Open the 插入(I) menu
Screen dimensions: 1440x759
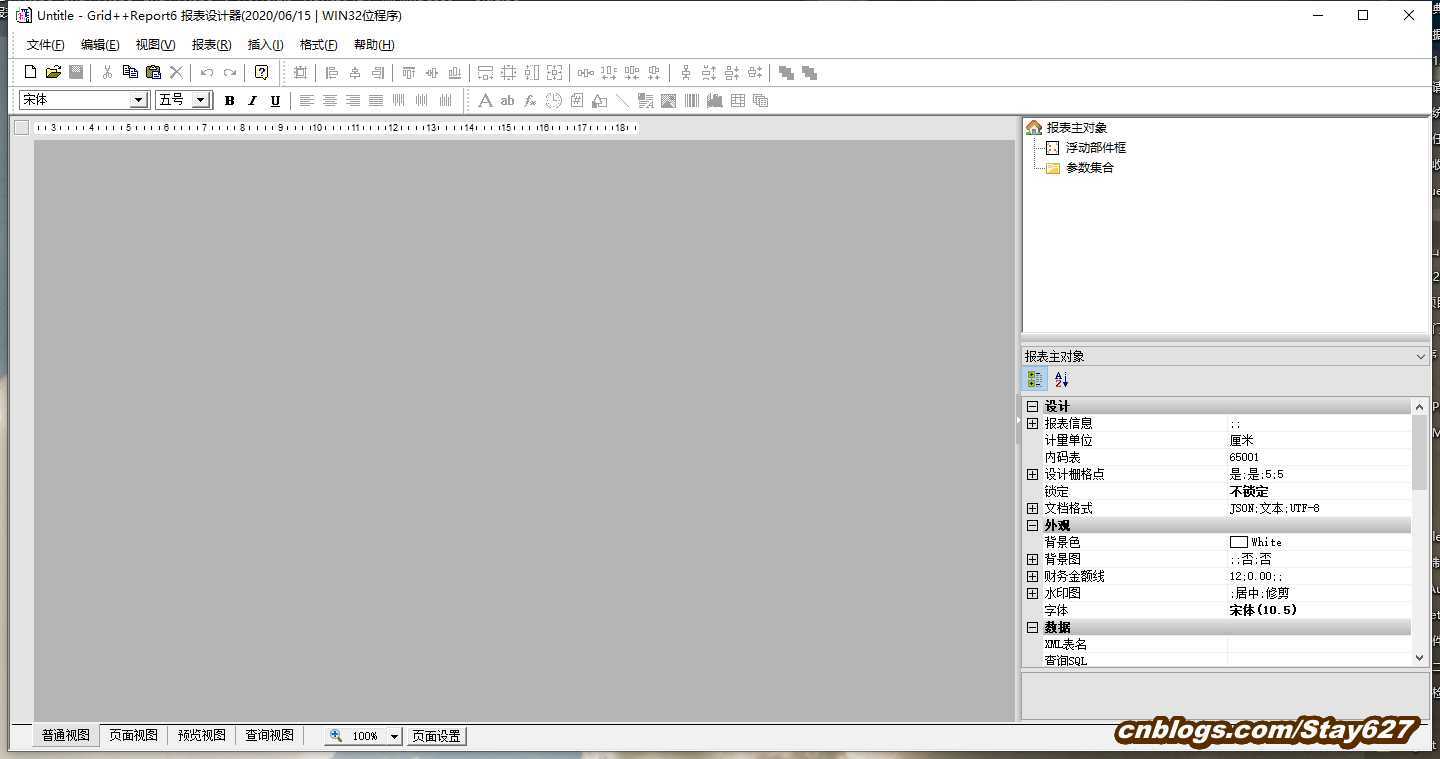click(x=265, y=45)
